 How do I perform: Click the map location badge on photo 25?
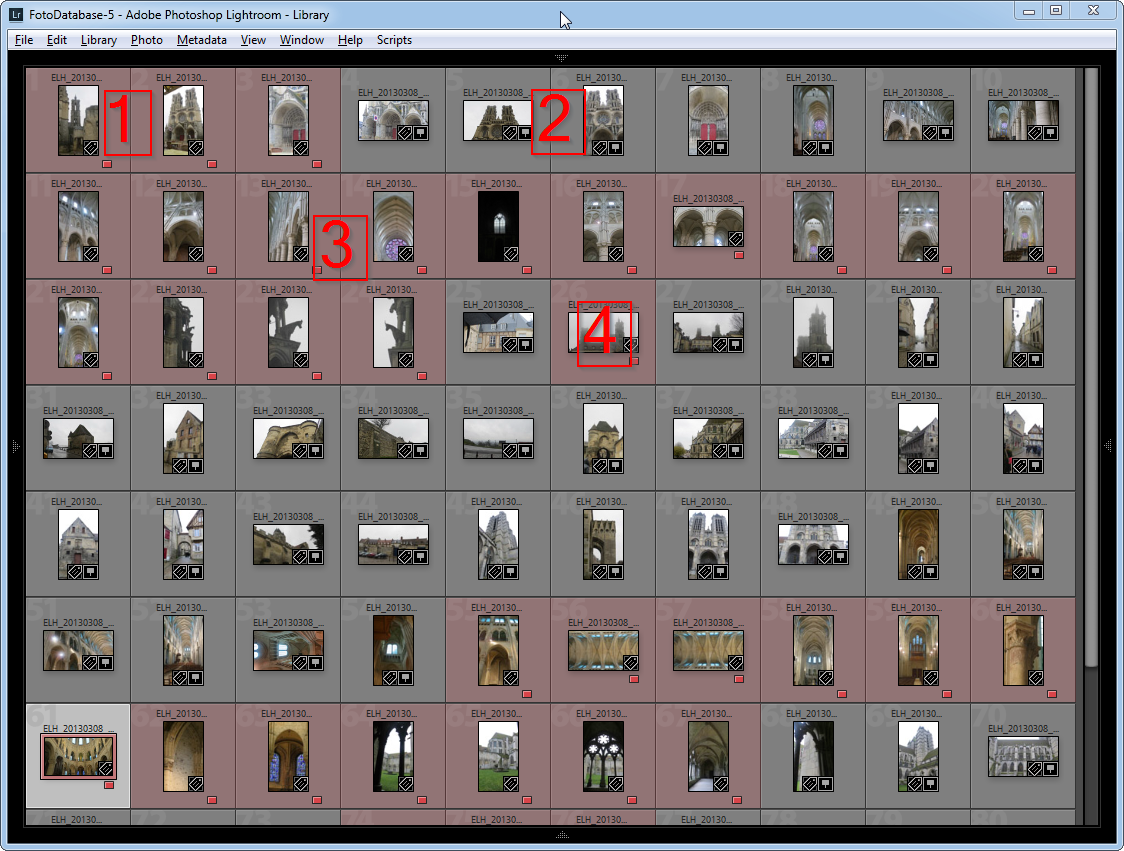(525, 345)
